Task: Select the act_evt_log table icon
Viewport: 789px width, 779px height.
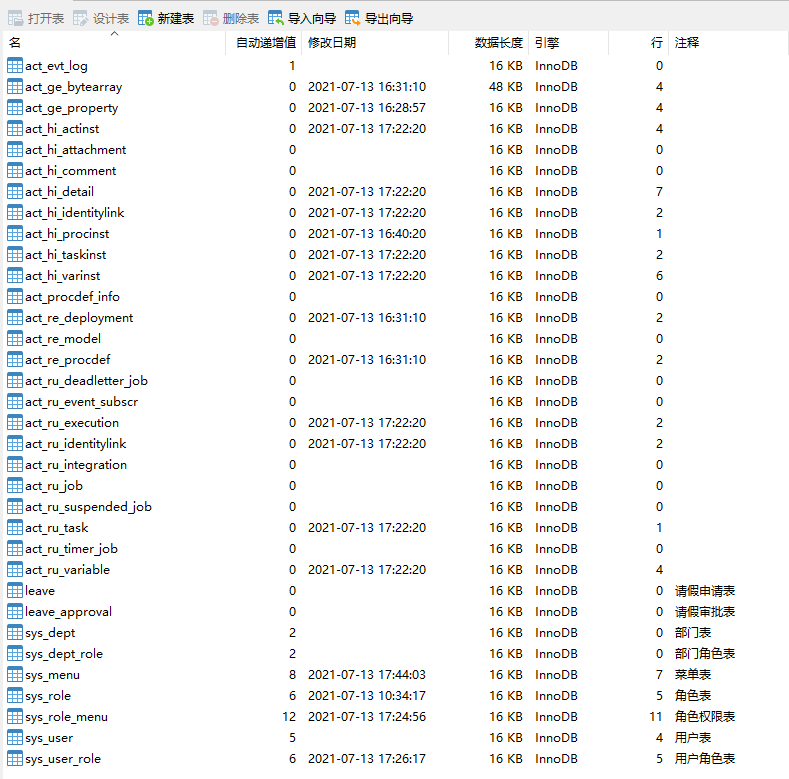Action: point(15,65)
